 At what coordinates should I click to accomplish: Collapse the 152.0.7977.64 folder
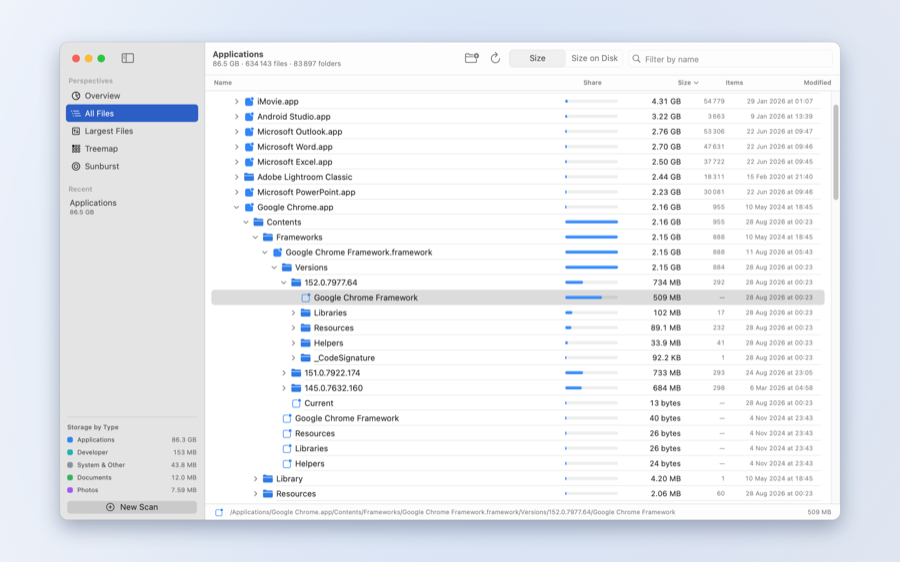click(x=284, y=282)
